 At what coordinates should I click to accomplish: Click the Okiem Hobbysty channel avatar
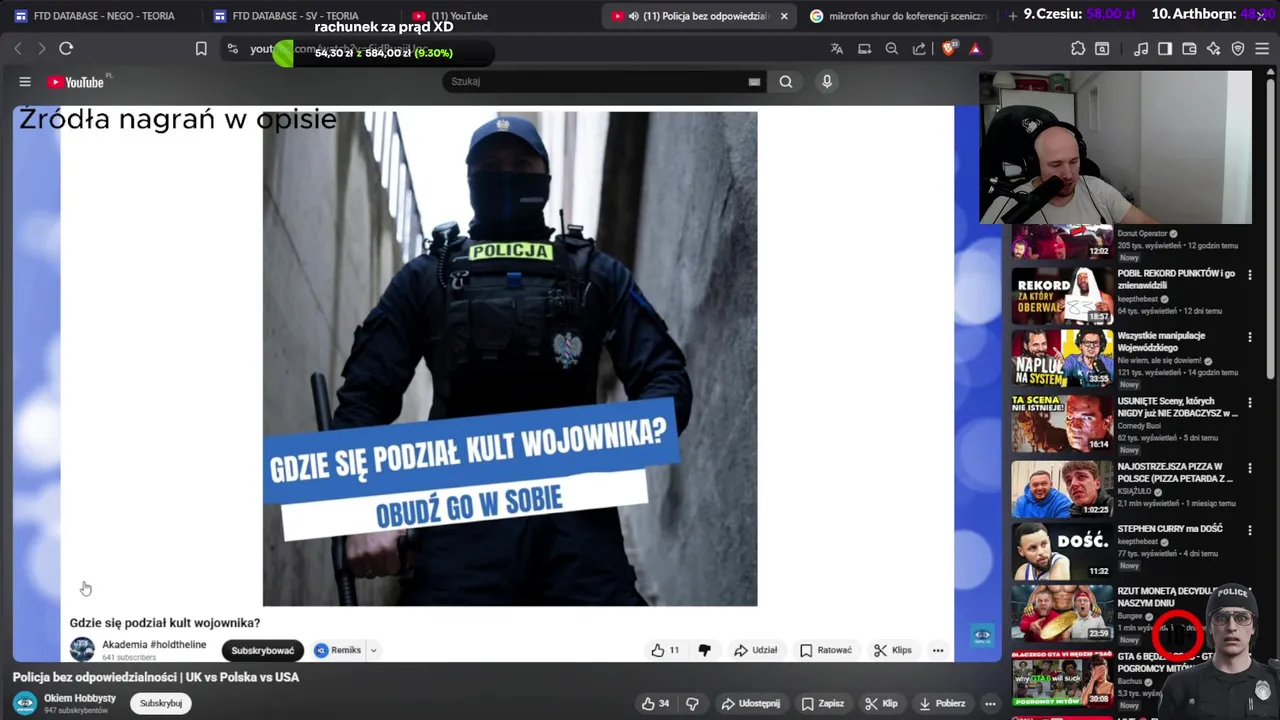(x=25, y=703)
